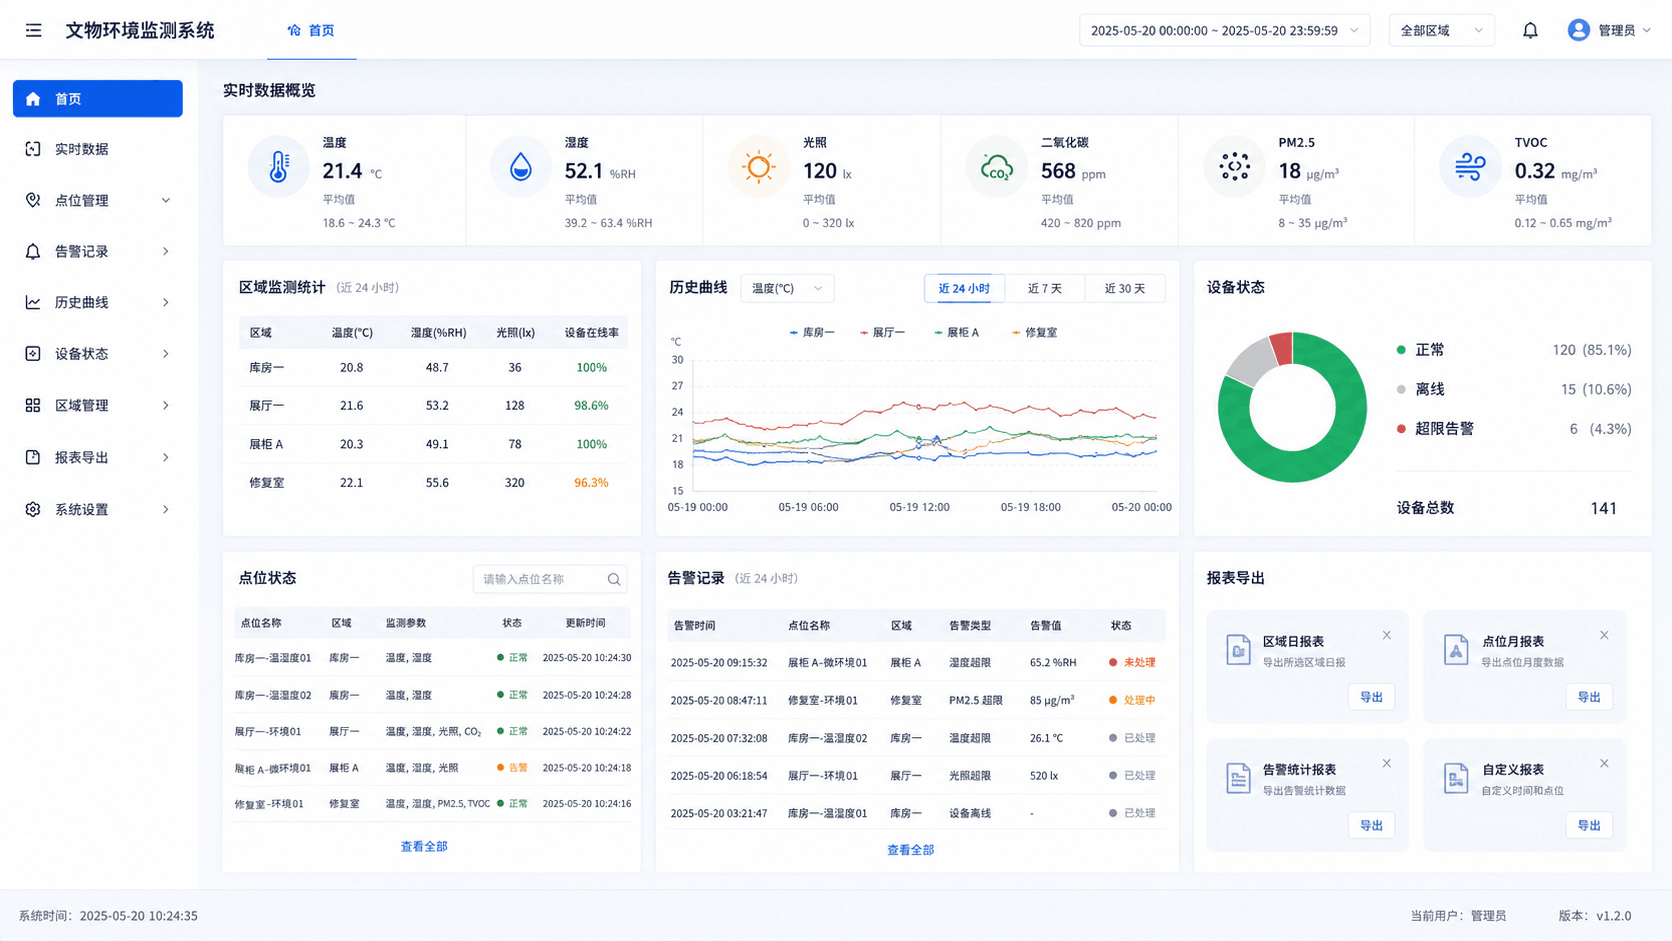This screenshot has height=941, width=1672.
Task: Collapse sidebar with the hamburger menu icon
Action: click(34, 30)
